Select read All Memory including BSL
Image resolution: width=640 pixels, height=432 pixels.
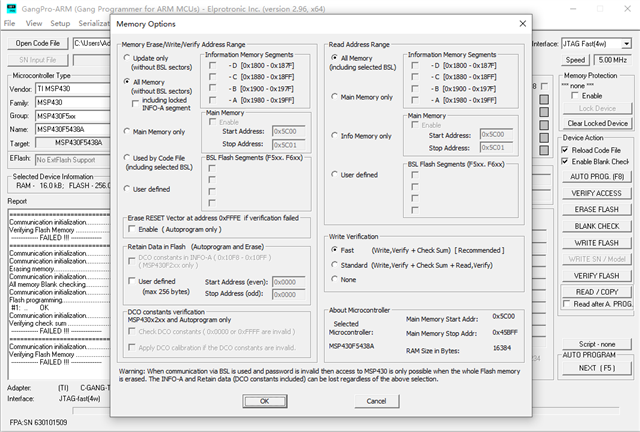(334, 58)
